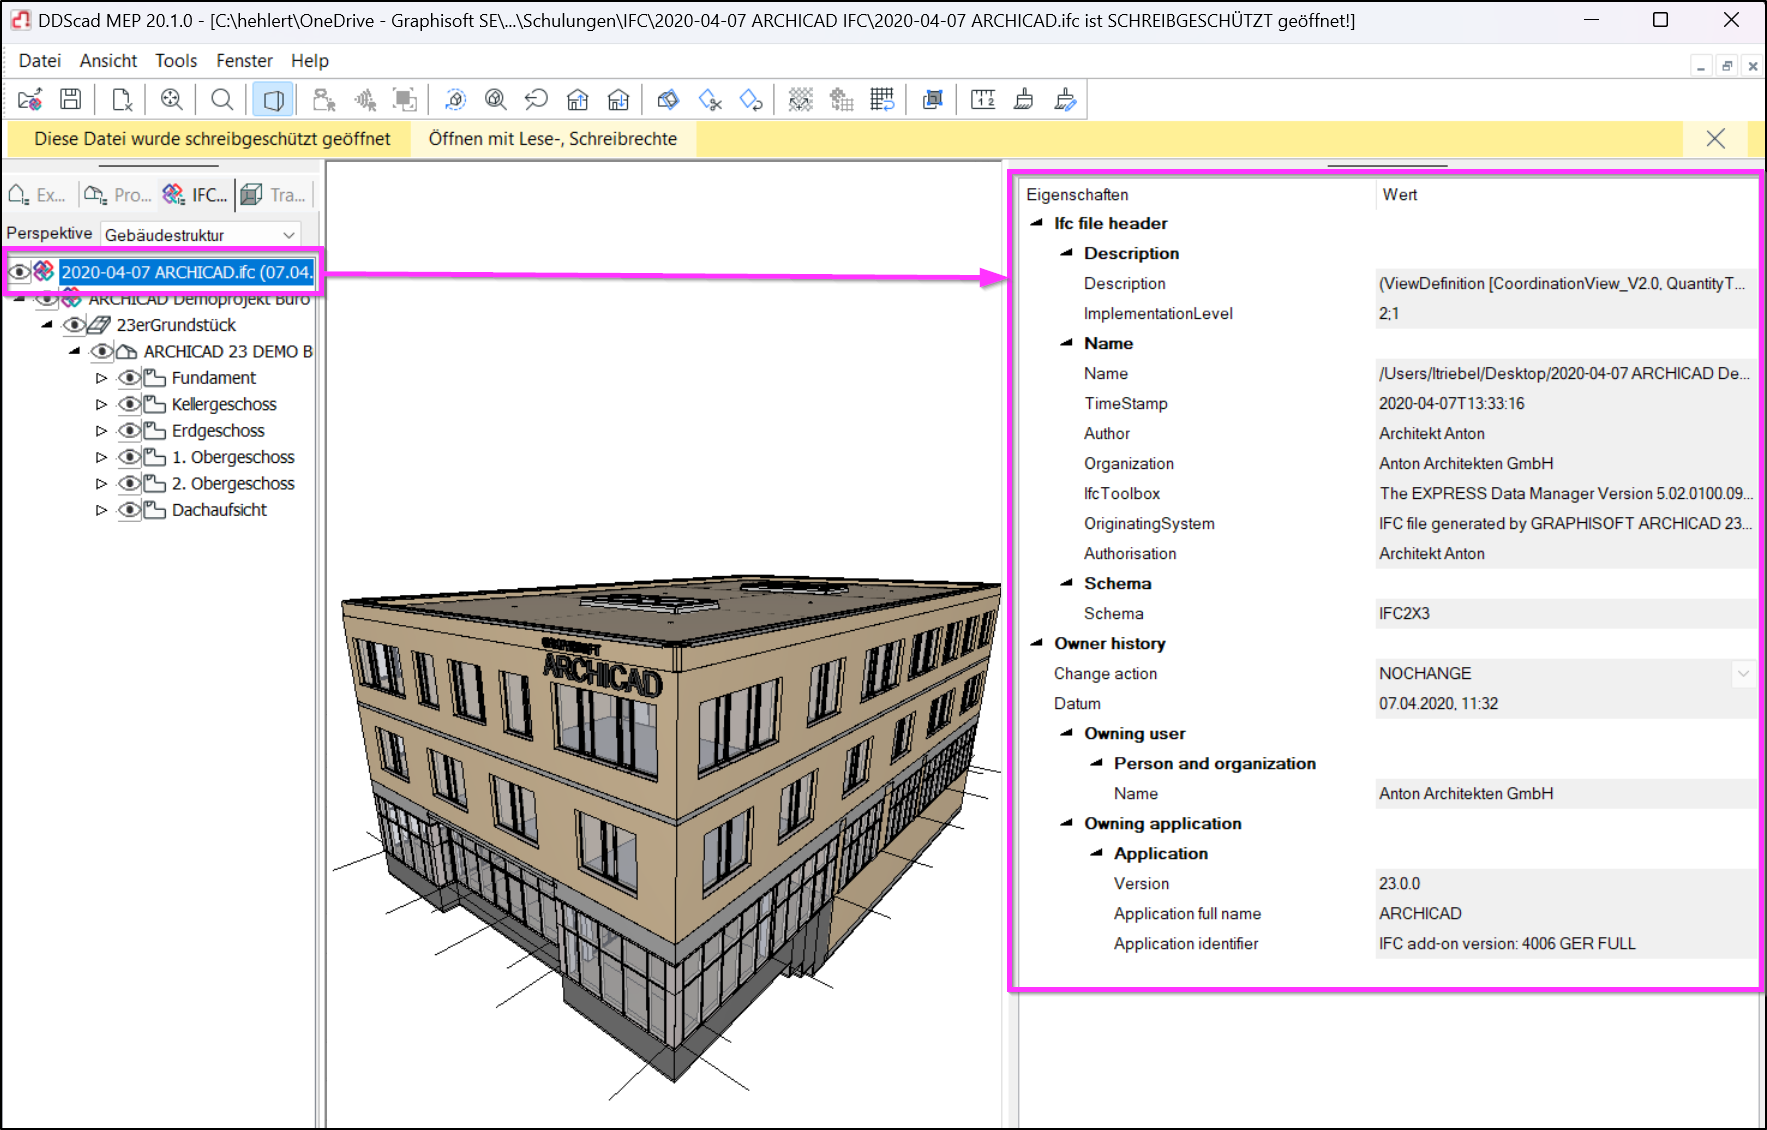Click the zoom-all magnifier with arrows icon

(172, 99)
